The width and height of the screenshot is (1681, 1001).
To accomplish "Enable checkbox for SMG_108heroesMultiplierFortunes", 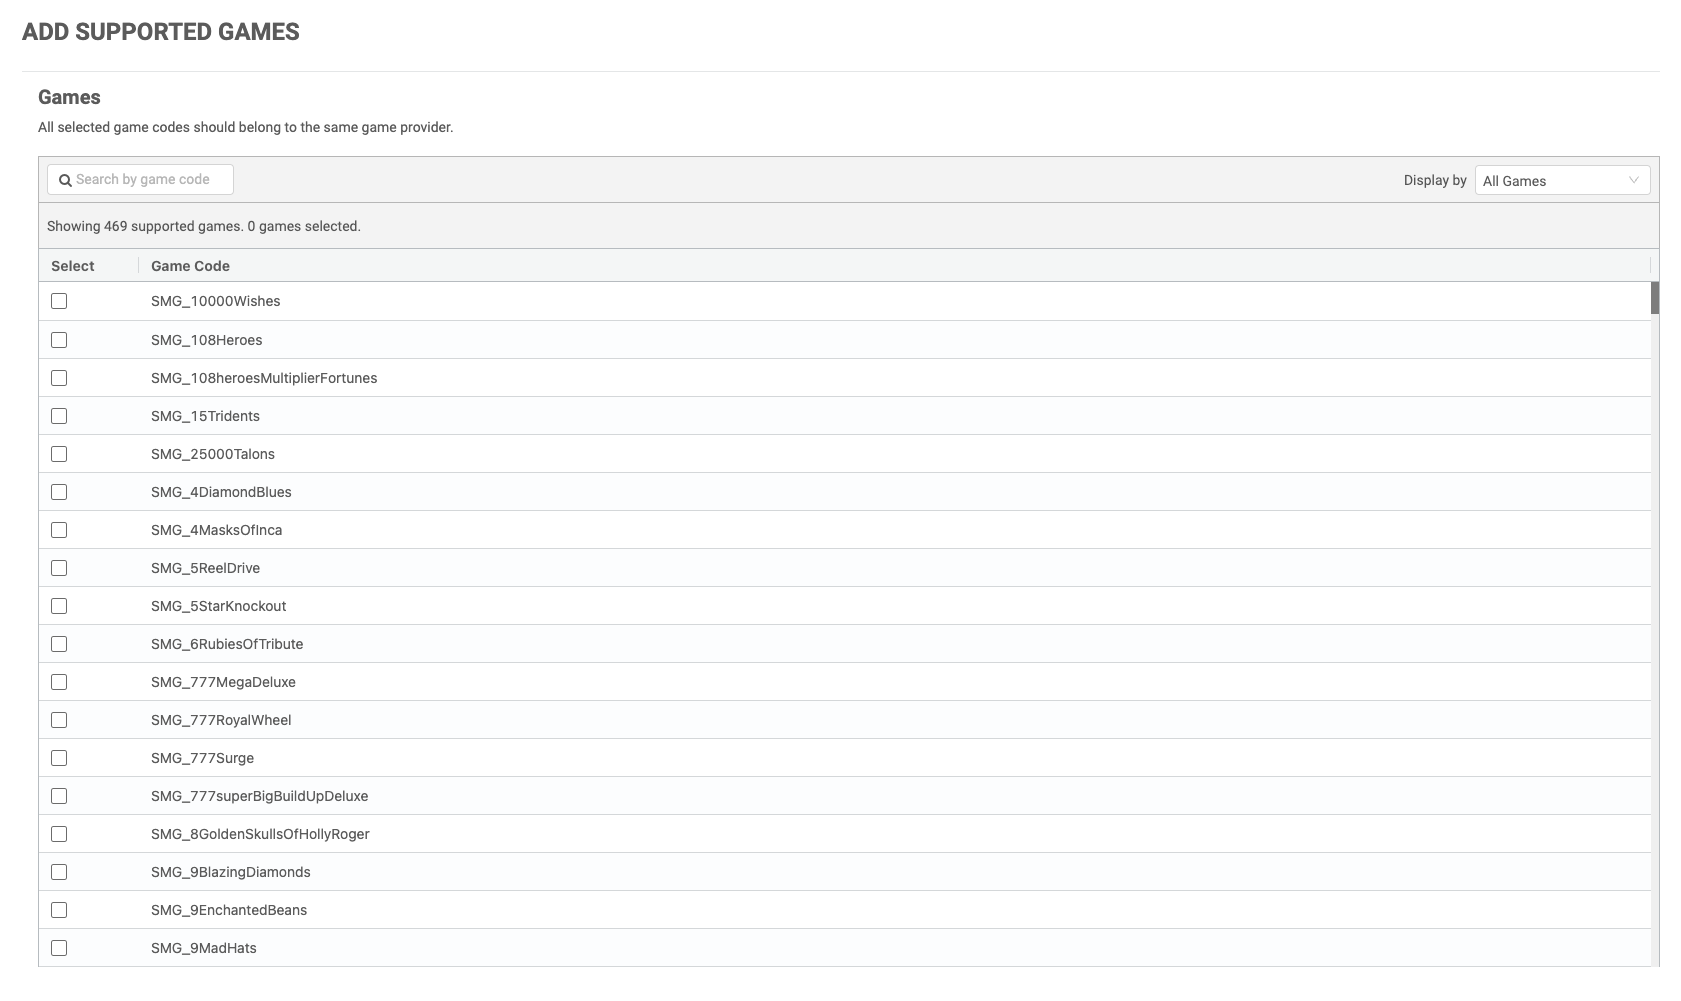I will coord(59,378).
